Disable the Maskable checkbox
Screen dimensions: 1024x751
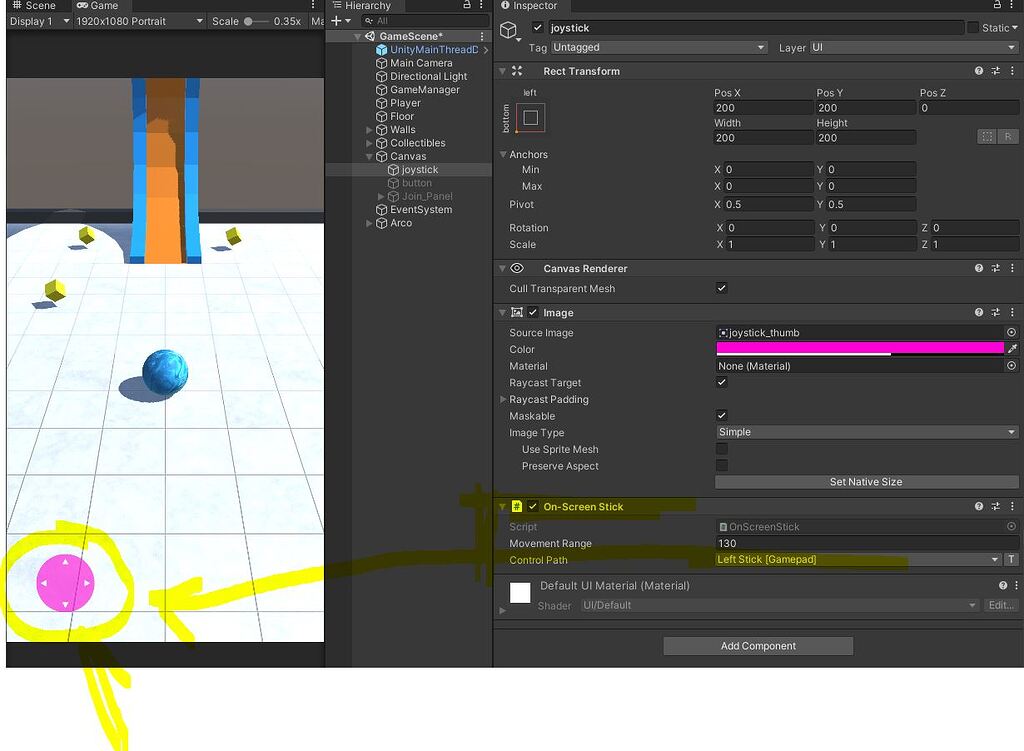pos(719,415)
